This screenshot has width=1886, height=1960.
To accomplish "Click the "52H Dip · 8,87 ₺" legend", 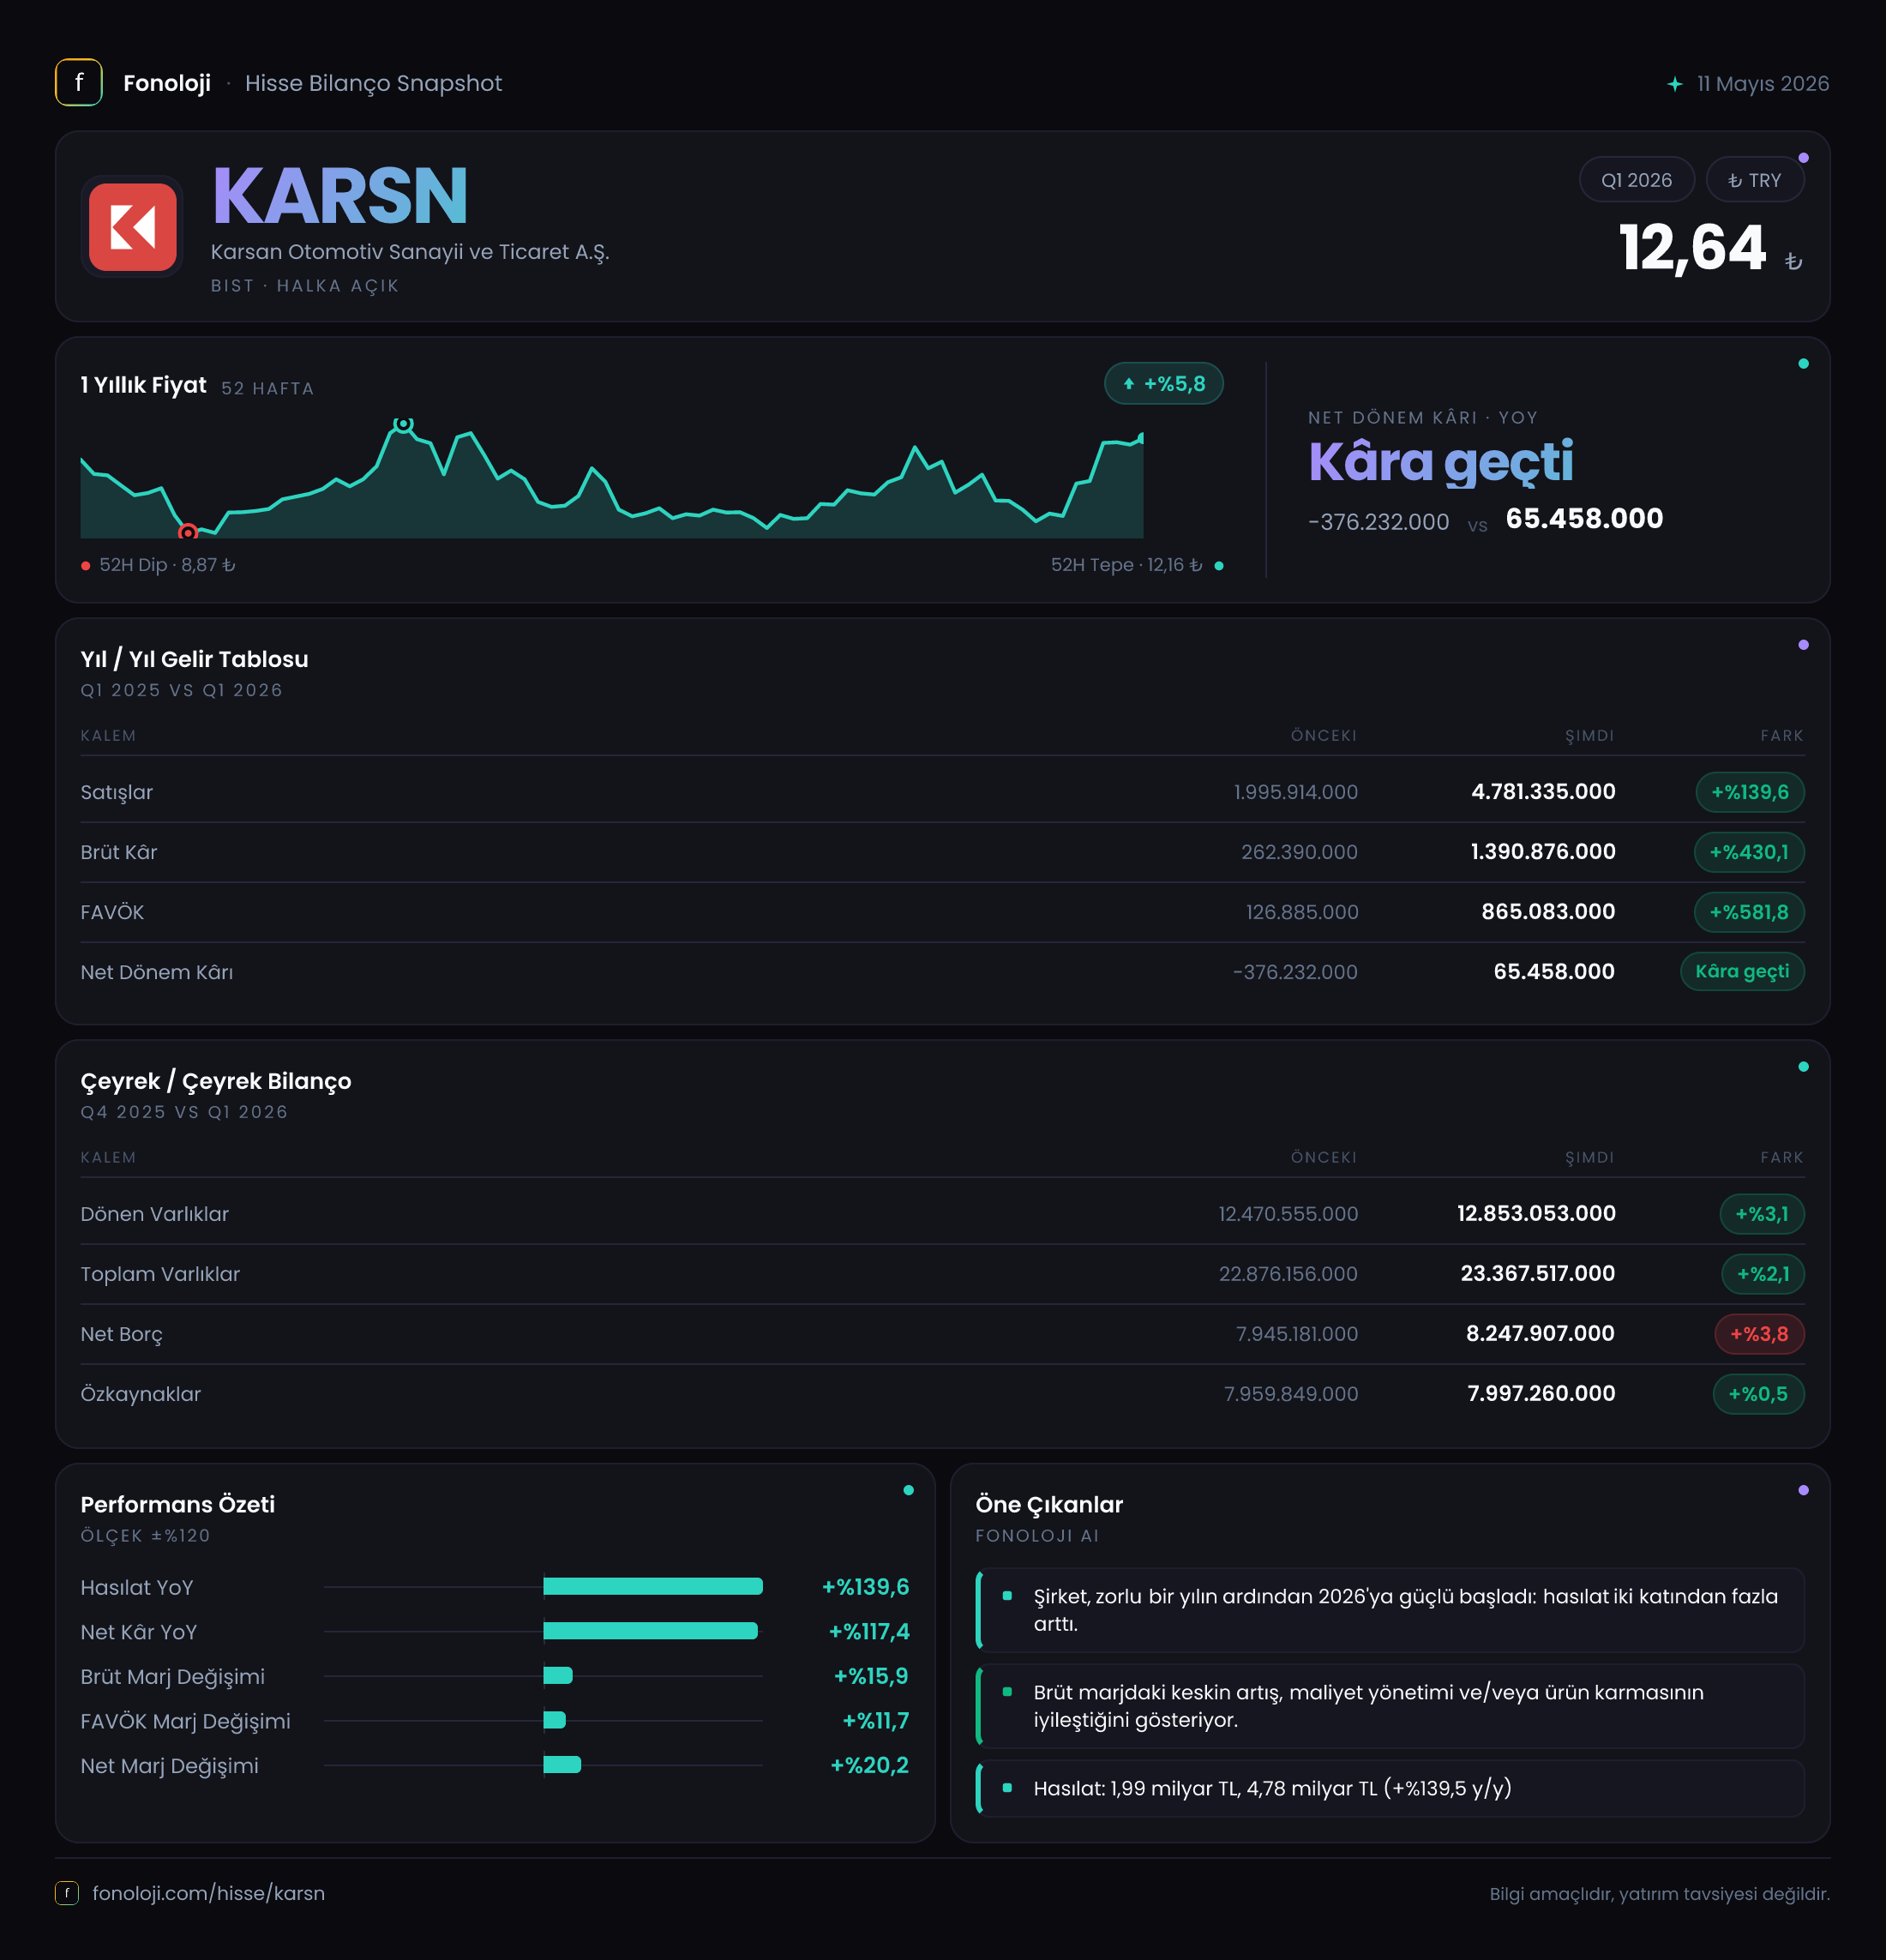I will [x=158, y=565].
